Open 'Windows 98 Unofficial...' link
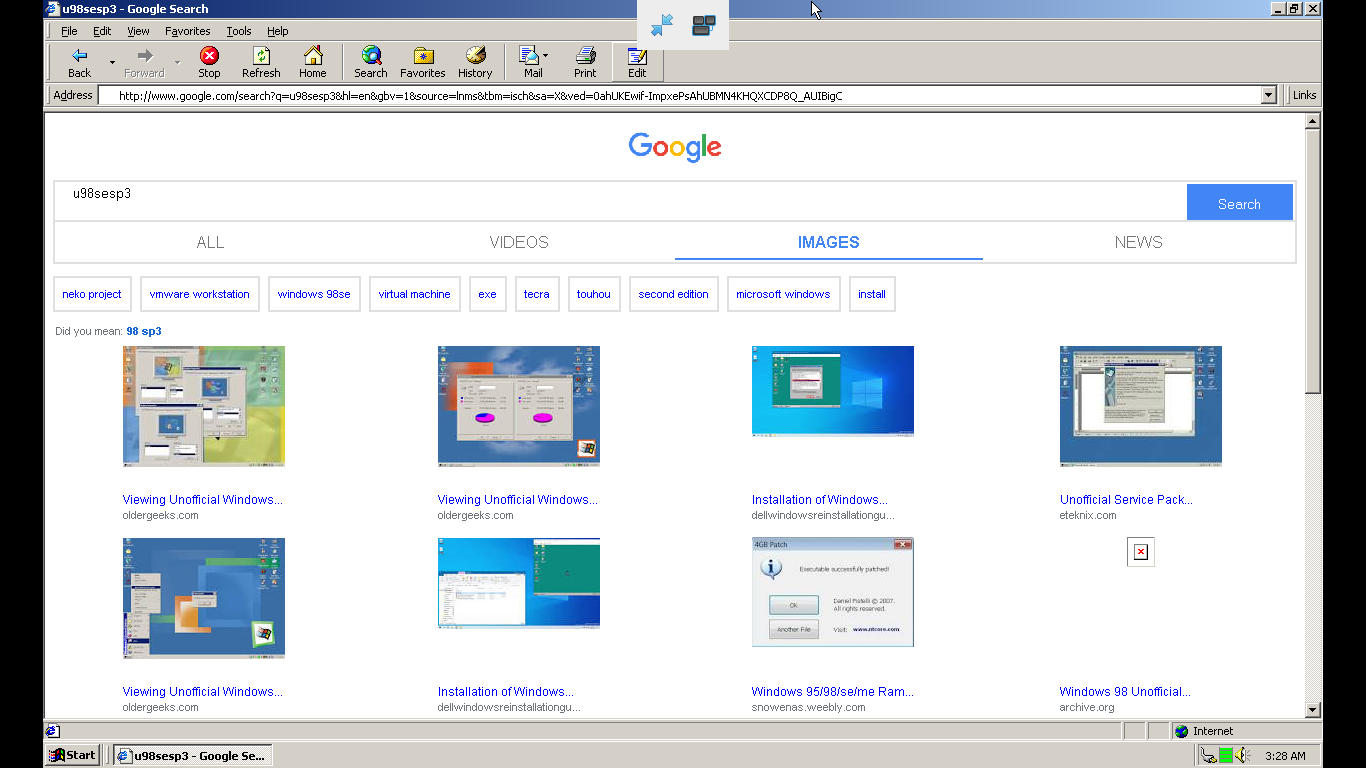This screenshot has height=768, width=1366. click(1125, 691)
